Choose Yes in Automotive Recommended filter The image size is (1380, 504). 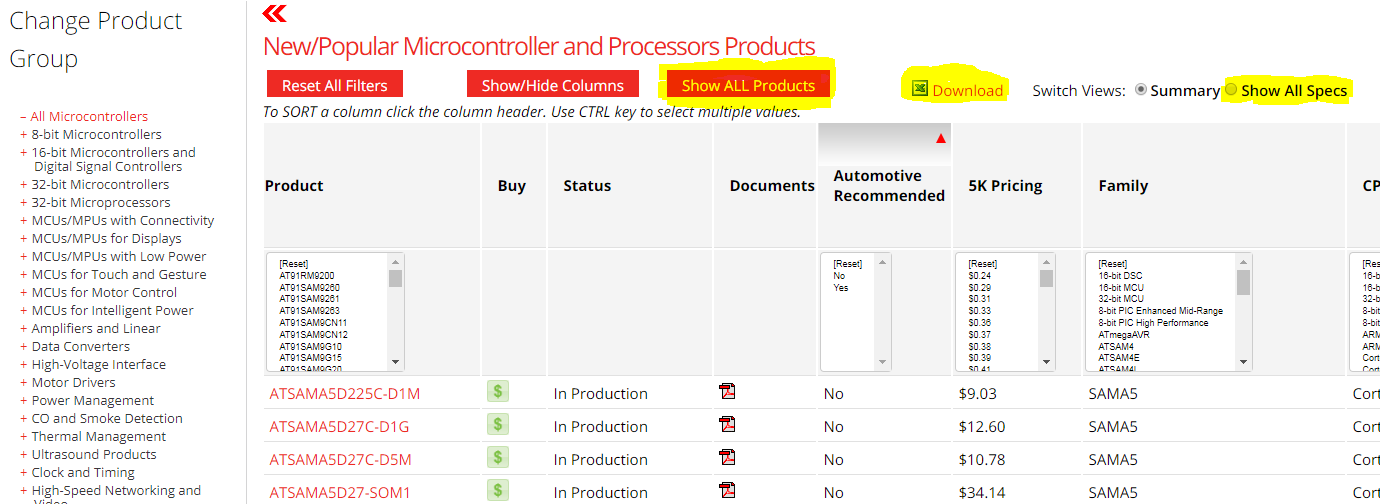(839, 287)
